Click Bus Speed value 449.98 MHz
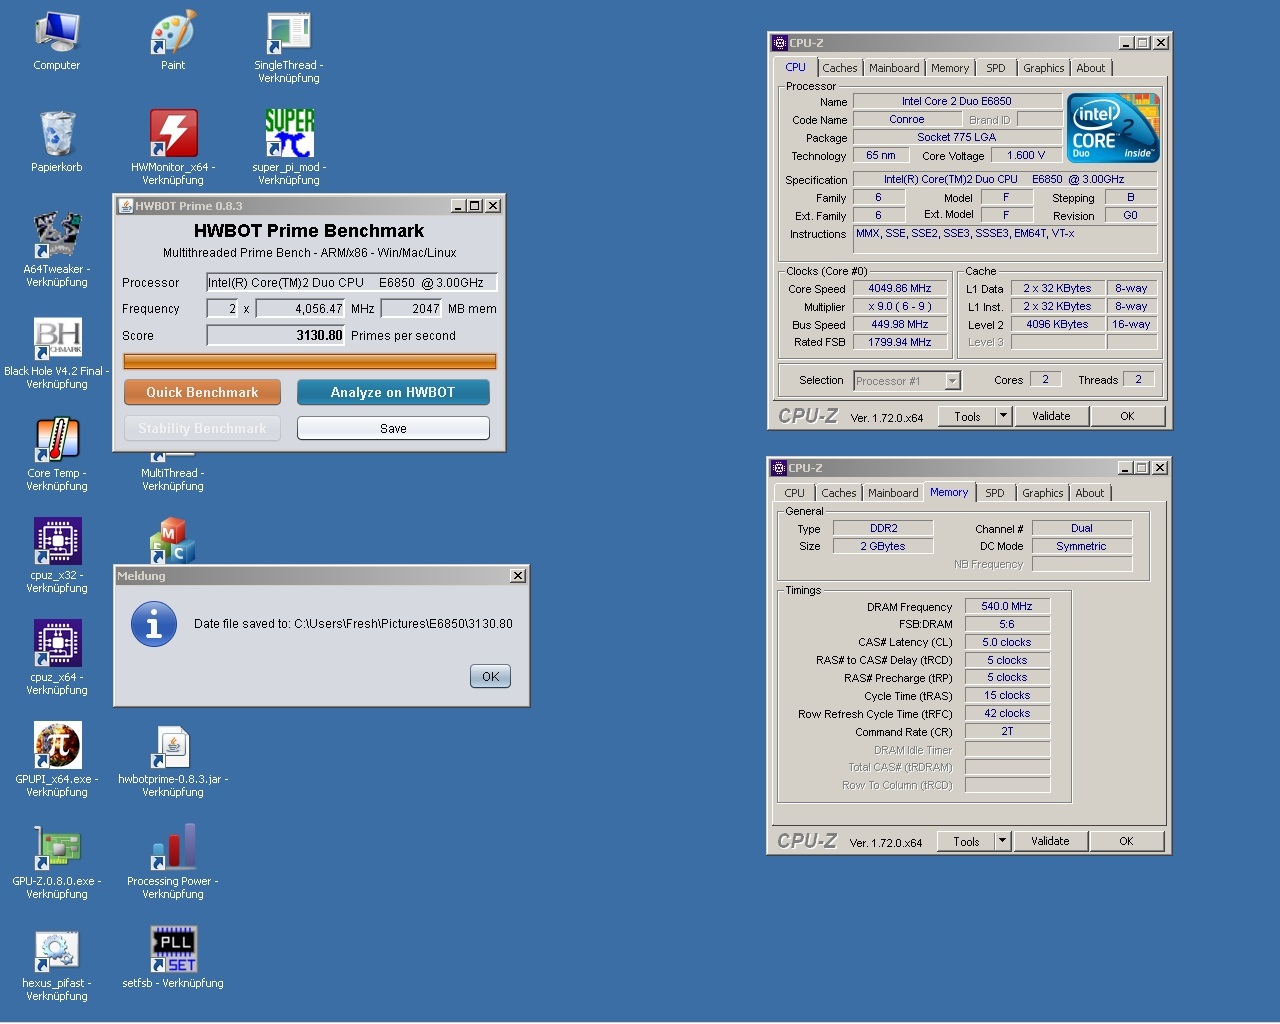Screen dimensions: 1280x1024 (900, 324)
